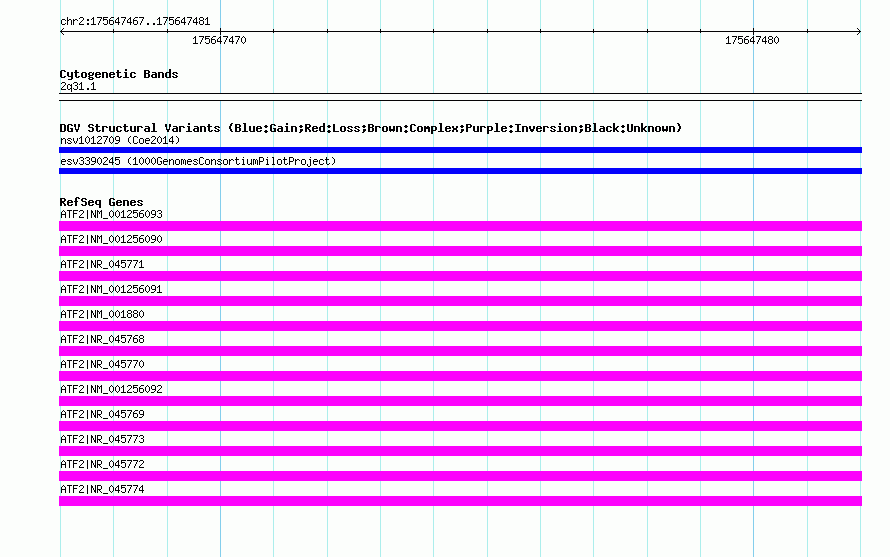Click the magenta bar of ATF2|NR_045774
This screenshot has width=890, height=557.
tap(460, 501)
